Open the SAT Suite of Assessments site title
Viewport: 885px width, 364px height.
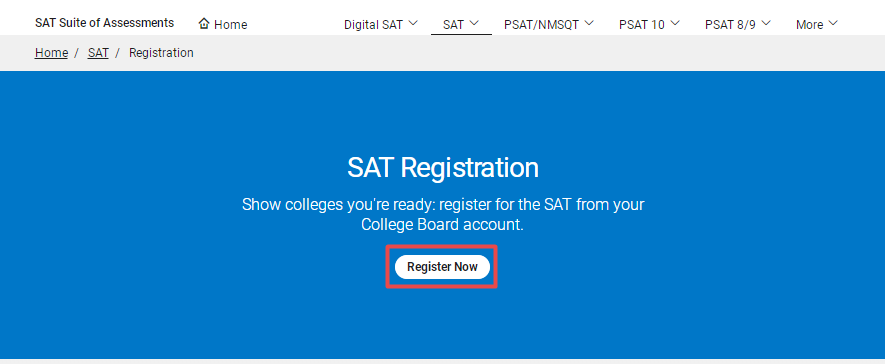pos(104,23)
